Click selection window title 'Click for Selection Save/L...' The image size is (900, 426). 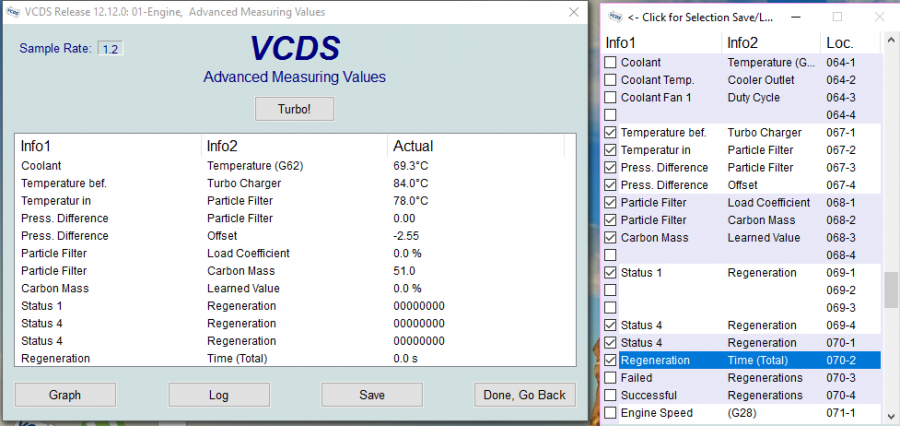pyautogui.click(x=700, y=17)
